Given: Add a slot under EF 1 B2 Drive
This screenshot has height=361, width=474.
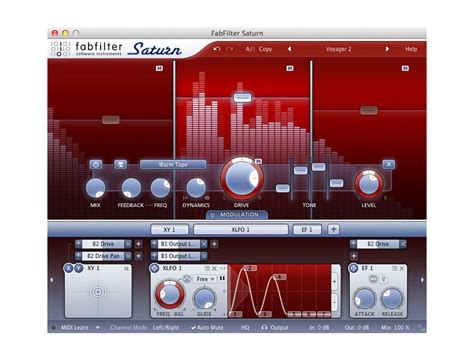Looking at the screenshot, I should (354, 256).
